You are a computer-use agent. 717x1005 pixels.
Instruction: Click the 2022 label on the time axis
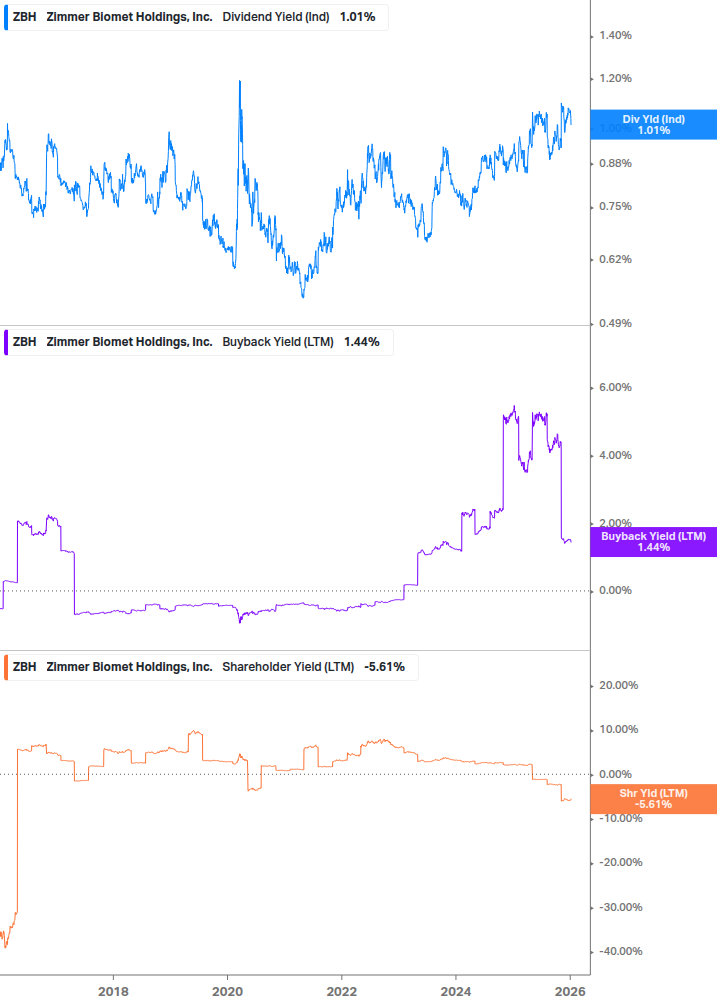(342, 992)
